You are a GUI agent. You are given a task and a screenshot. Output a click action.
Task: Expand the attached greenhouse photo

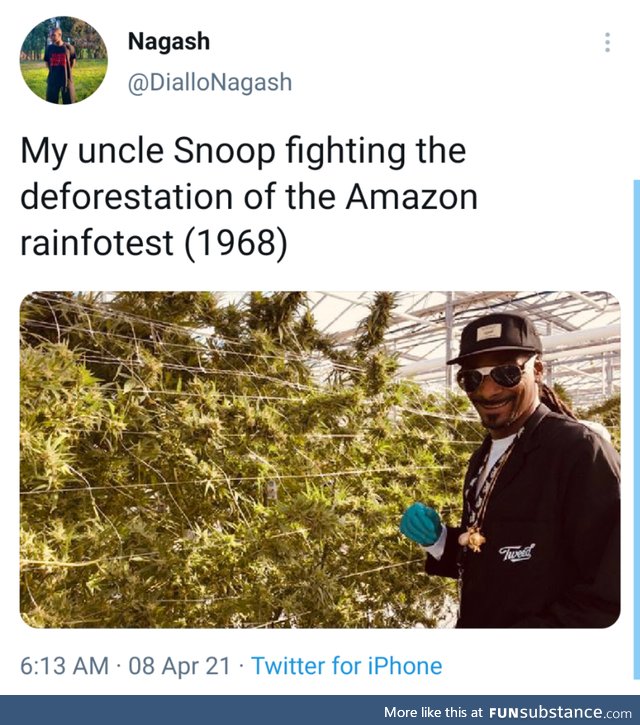point(320,459)
